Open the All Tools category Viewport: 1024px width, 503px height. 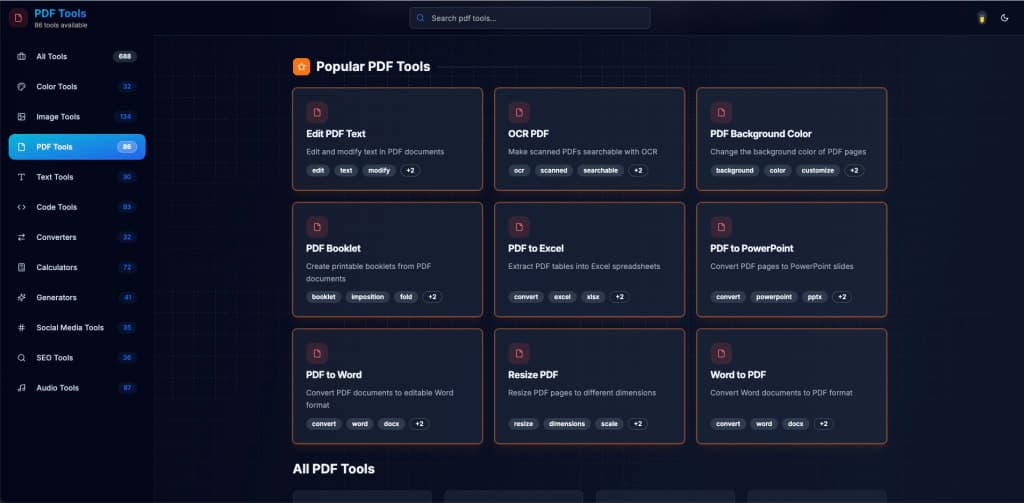[x=77, y=57]
